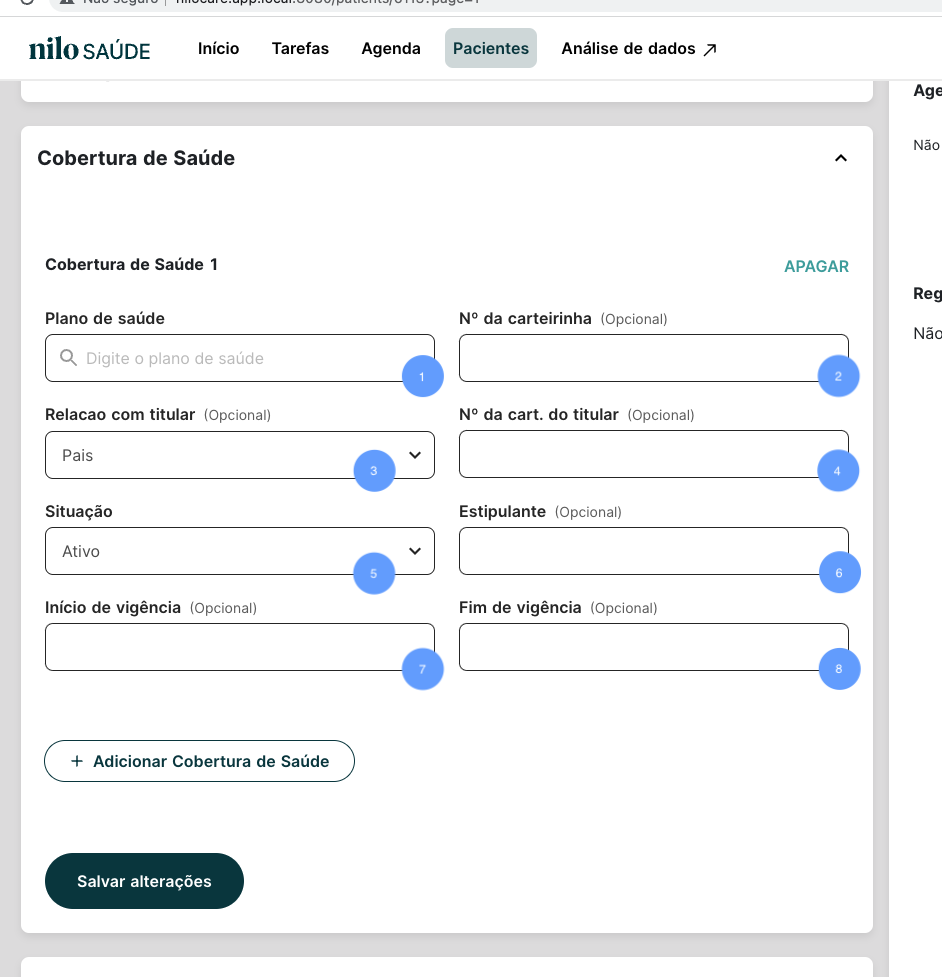942x977 pixels.
Task: Click blue step marker number 4
Action: pos(838,471)
